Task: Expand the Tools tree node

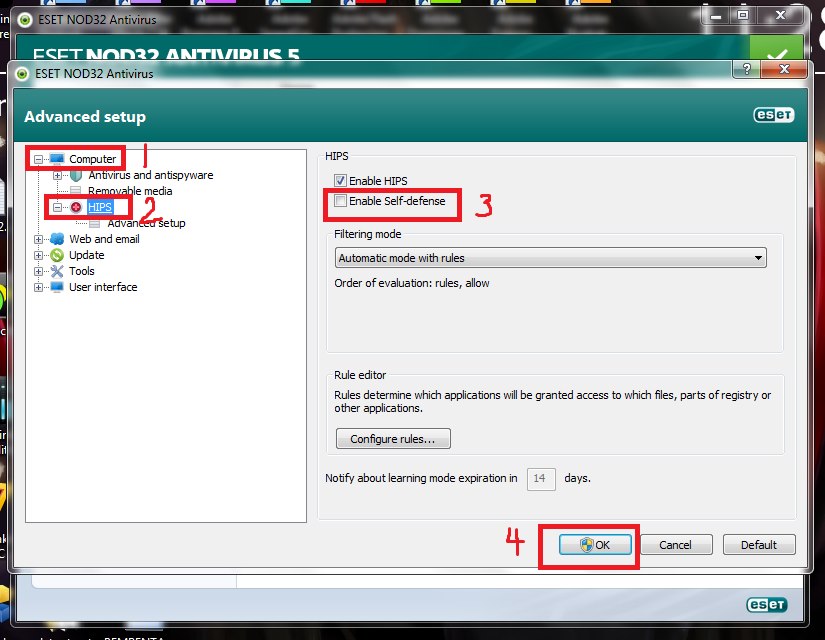Action: pyautogui.click(x=38, y=271)
